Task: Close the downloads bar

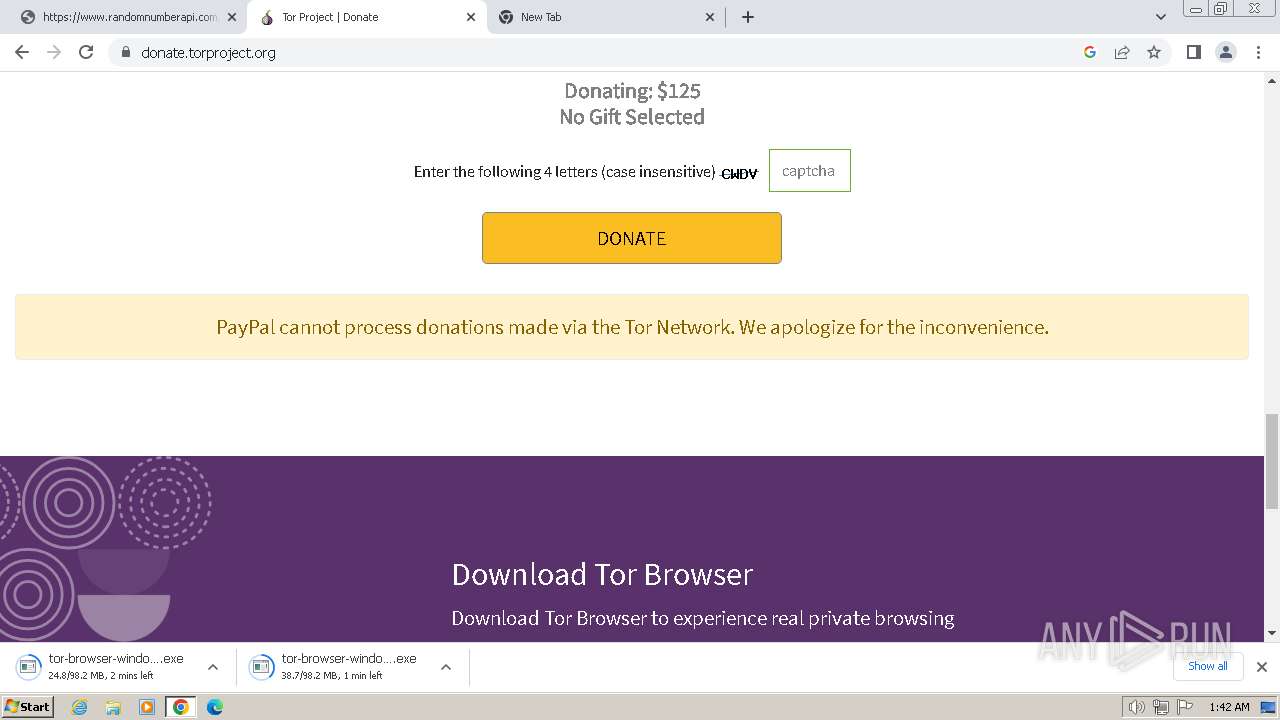Action: [x=1262, y=667]
